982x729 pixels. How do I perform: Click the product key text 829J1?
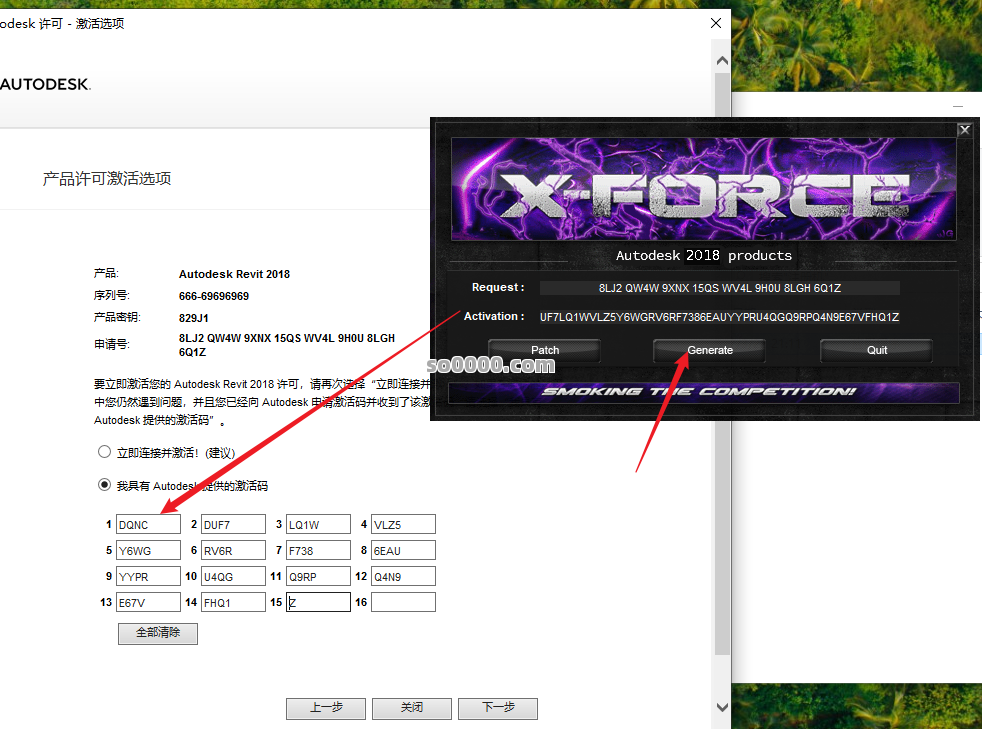(194, 318)
